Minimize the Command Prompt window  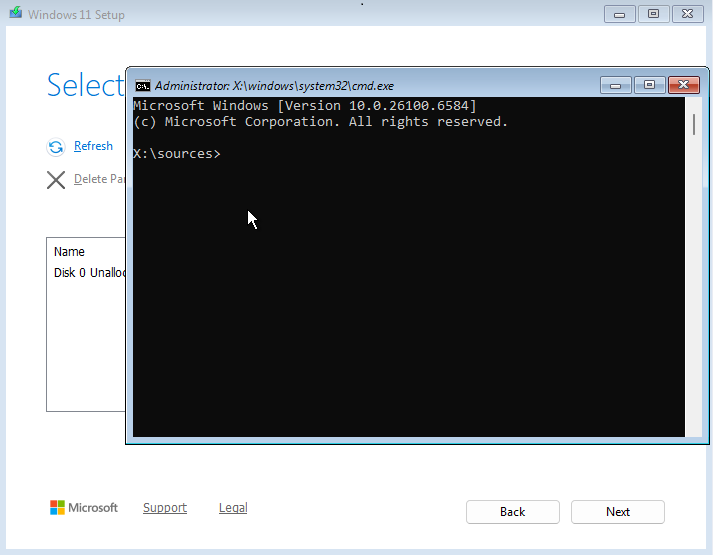point(616,85)
